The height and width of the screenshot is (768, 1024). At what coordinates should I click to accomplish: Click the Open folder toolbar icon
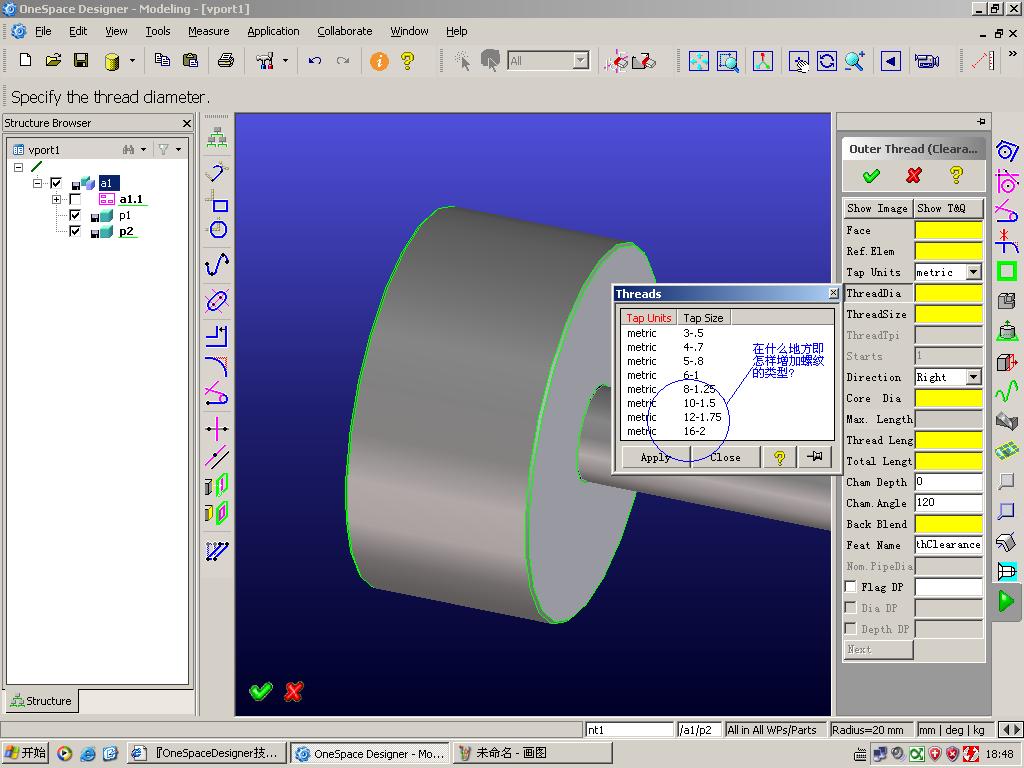click(x=53, y=61)
